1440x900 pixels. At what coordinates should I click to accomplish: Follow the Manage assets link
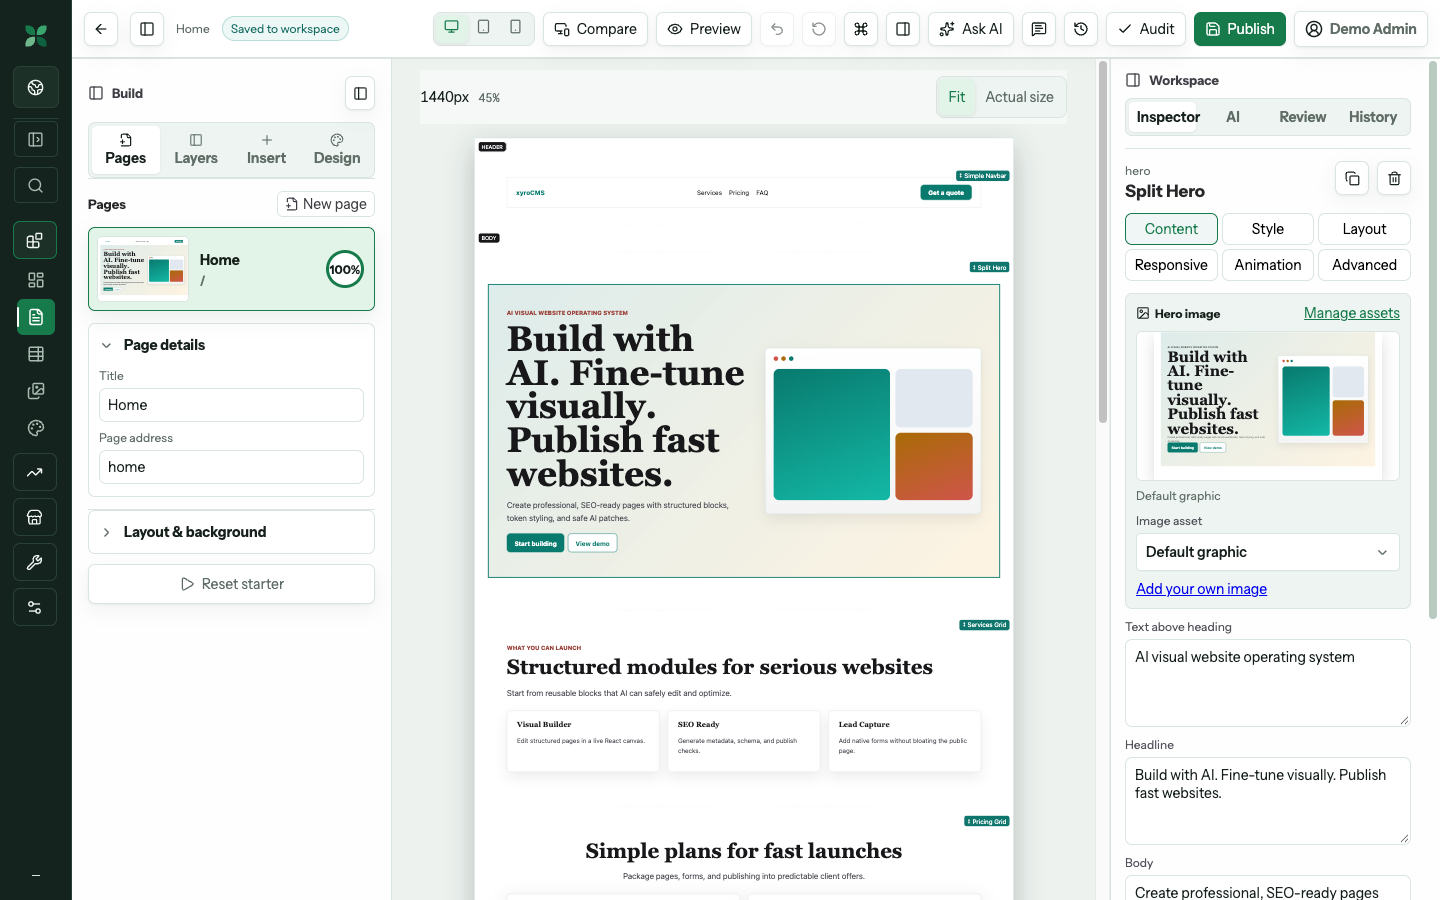tap(1352, 313)
